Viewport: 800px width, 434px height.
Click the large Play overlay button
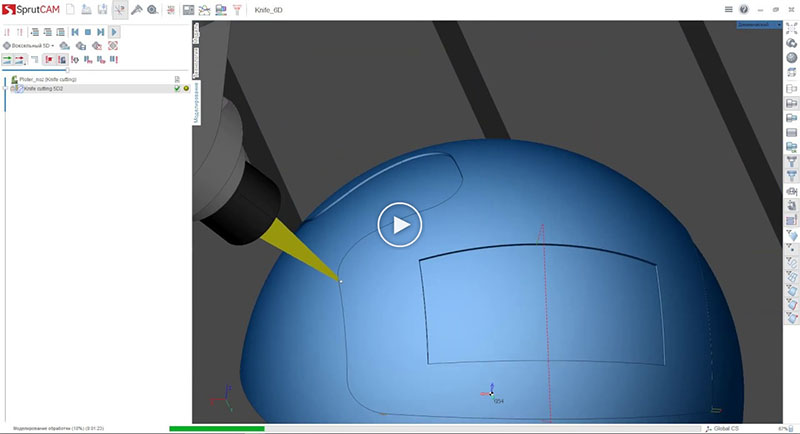(x=400, y=225)
